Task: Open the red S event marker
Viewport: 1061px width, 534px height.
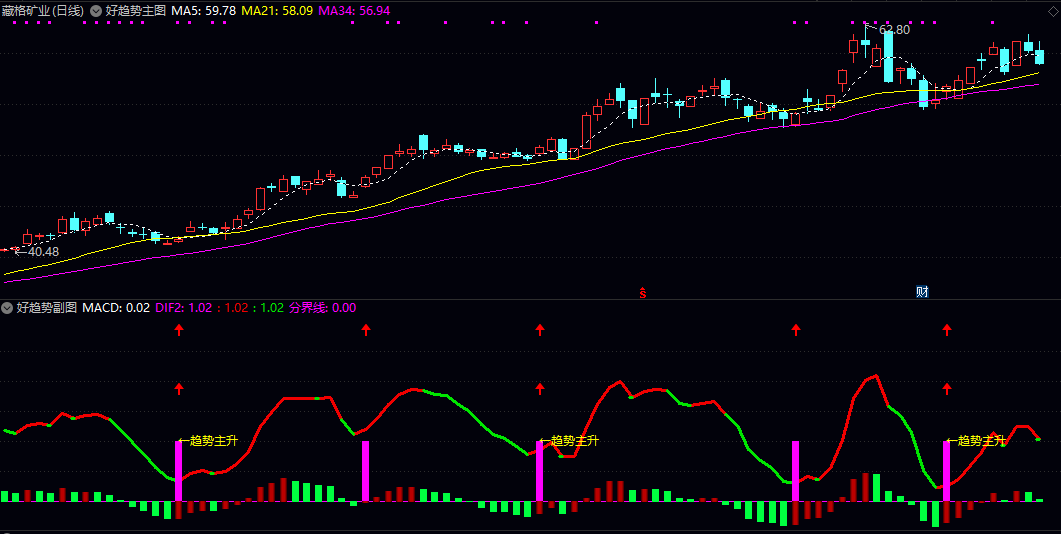Action: pos(643,292)
